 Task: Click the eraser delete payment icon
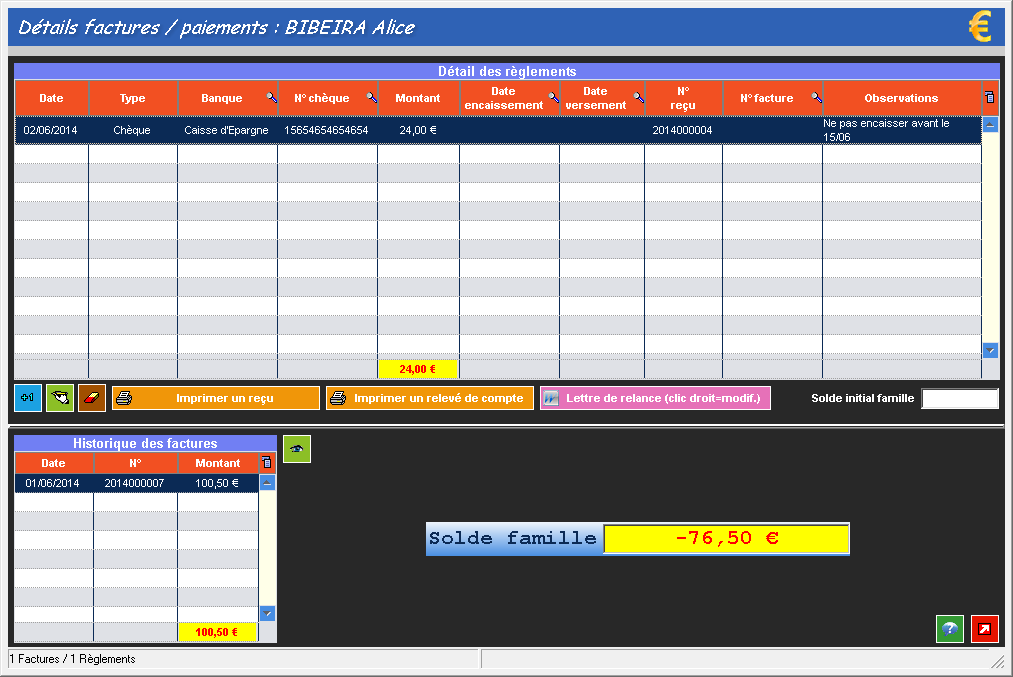92,398
